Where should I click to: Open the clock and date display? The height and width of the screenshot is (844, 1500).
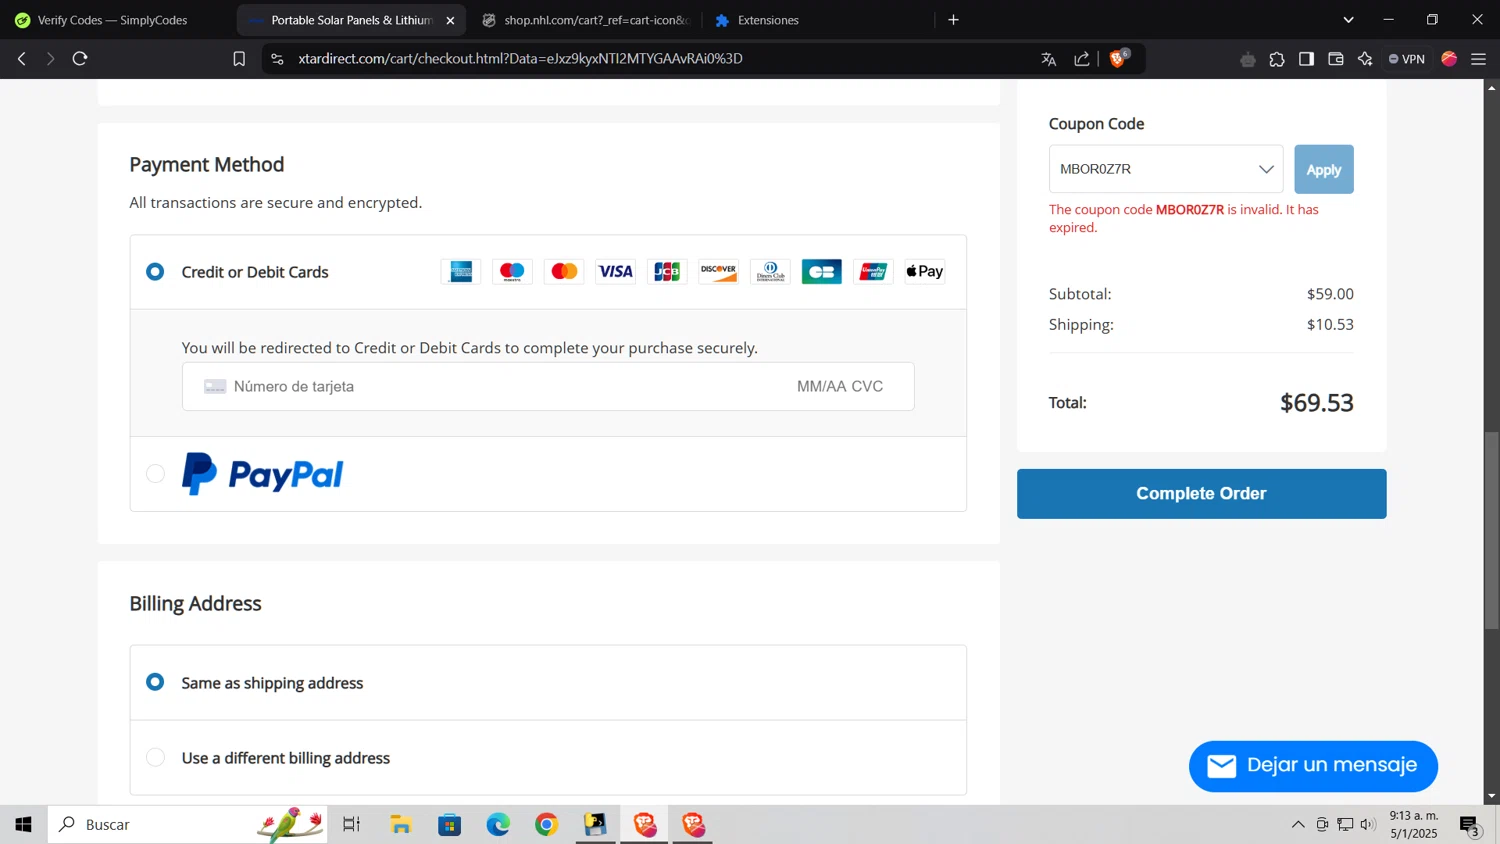[x=1413, y=824]
